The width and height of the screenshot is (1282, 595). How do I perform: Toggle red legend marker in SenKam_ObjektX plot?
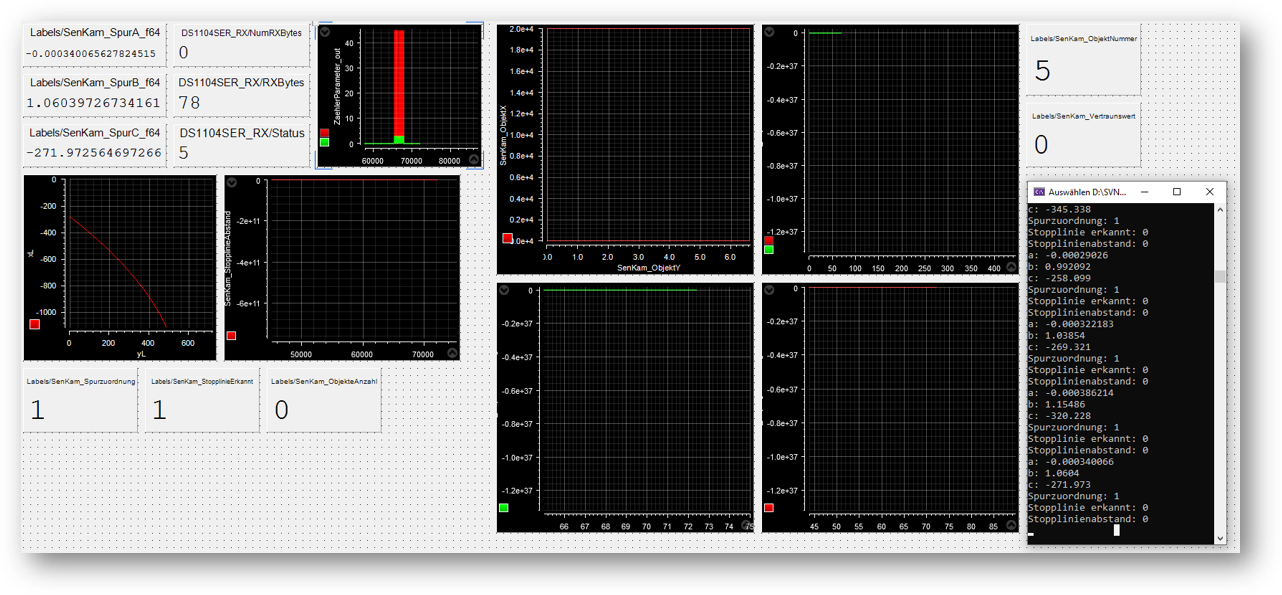click(507, 238)
